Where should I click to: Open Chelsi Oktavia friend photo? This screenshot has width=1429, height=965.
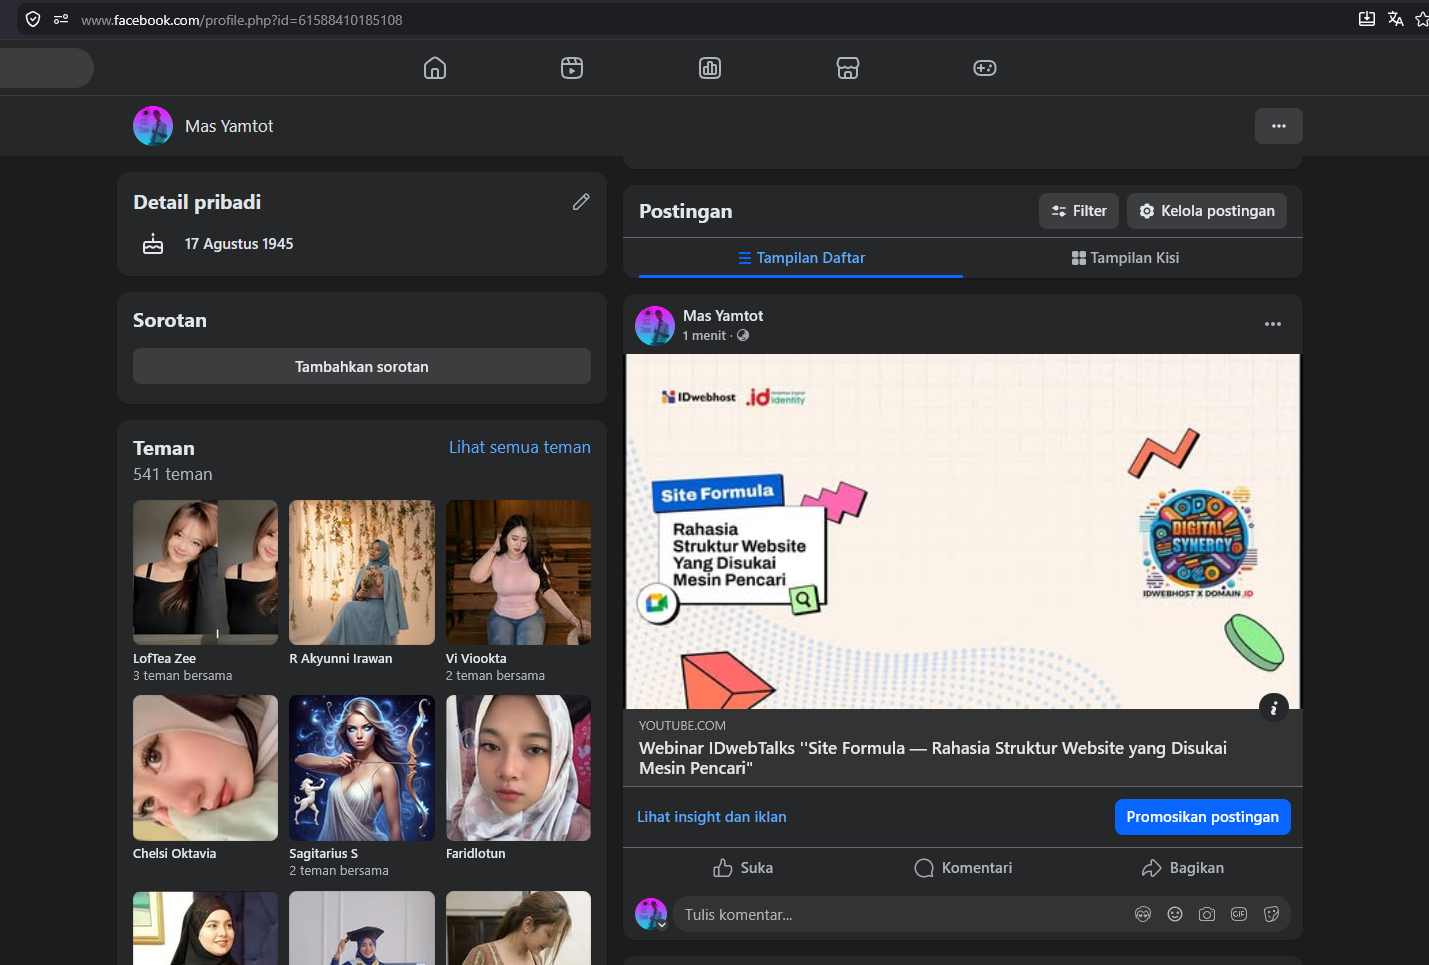(x=205, y=768)
